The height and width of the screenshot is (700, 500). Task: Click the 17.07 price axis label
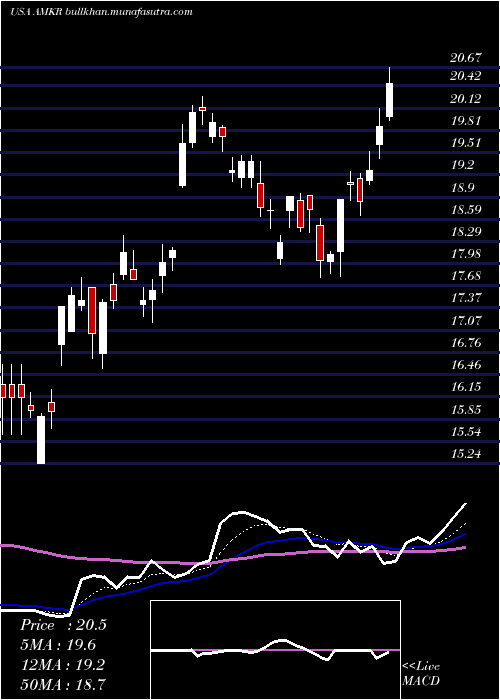(x=466, y=321)
